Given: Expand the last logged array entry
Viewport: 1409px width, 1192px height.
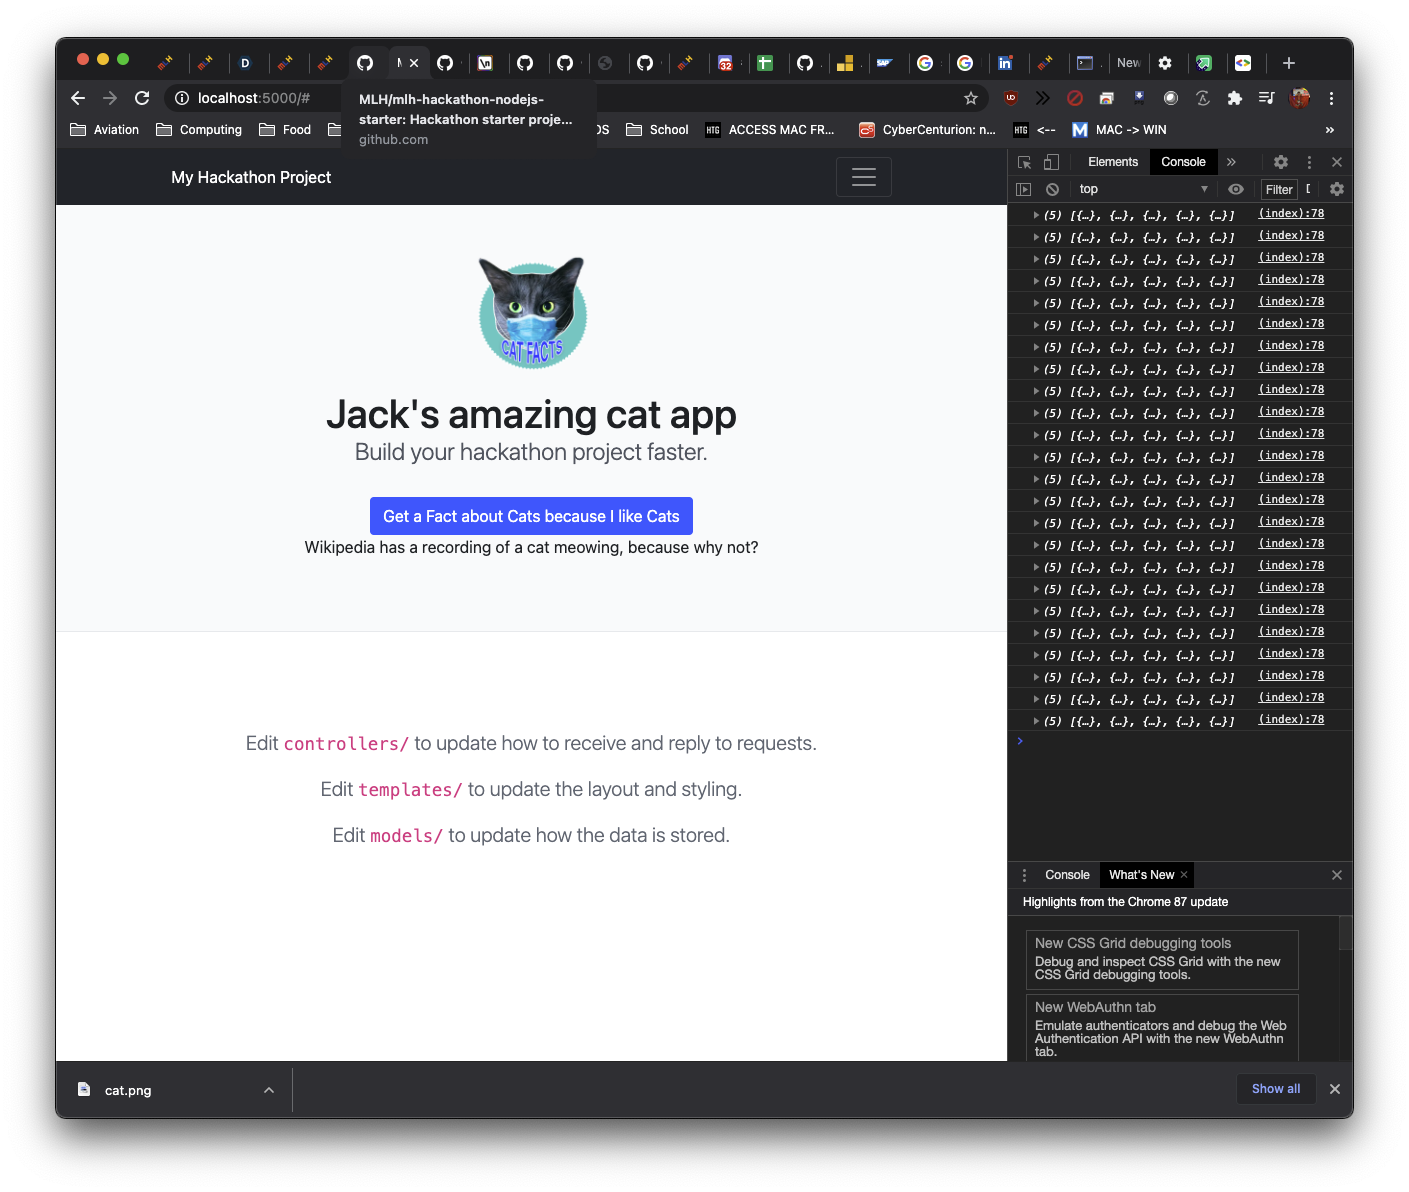Looking at the screenshot, I should [1036, 720].
